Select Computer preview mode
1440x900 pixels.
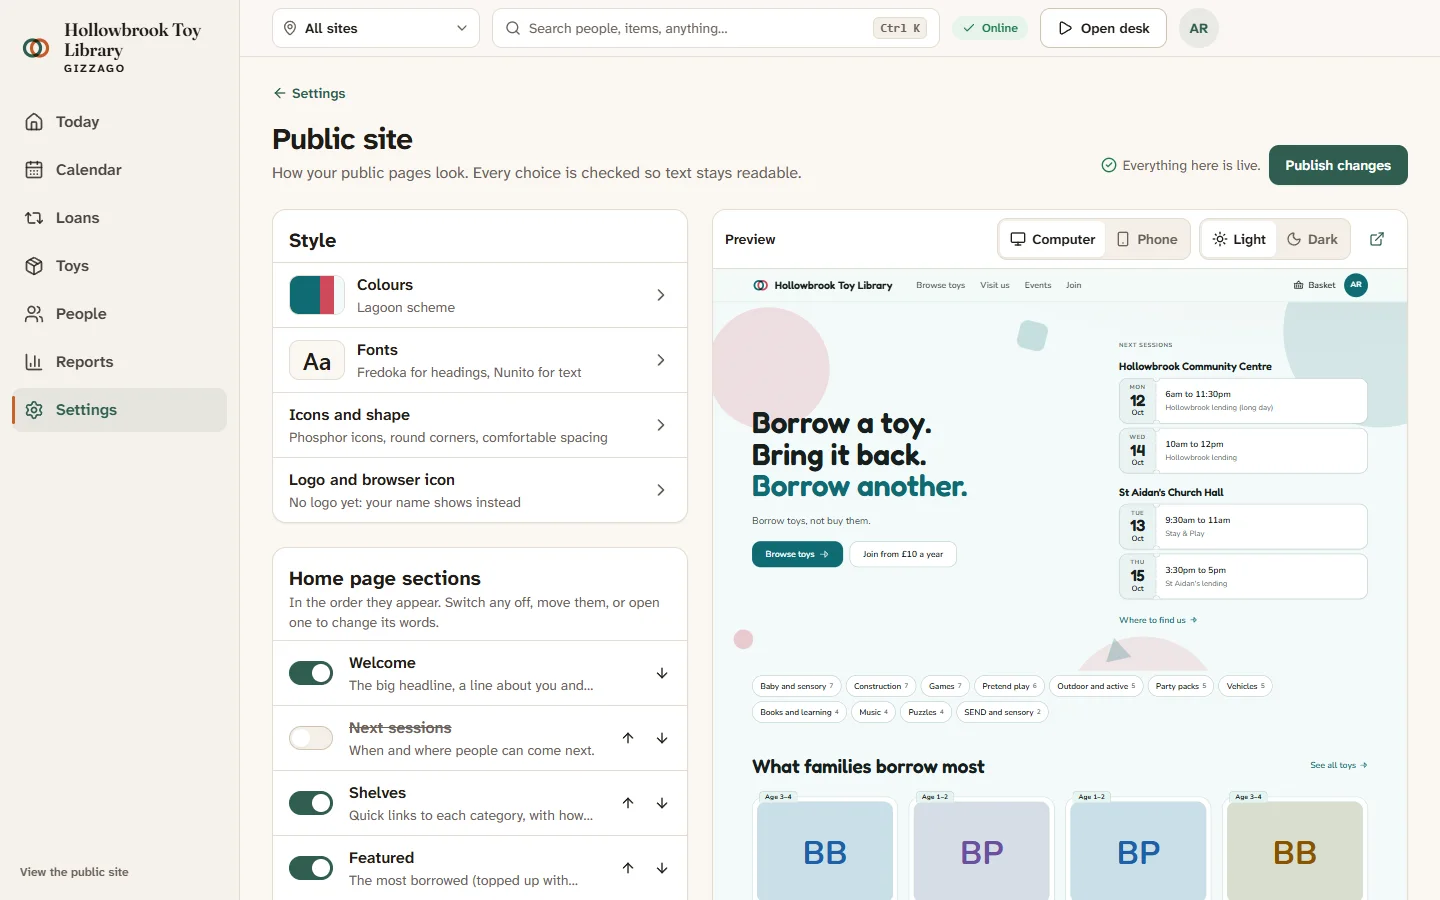[x=1053, y=239]
